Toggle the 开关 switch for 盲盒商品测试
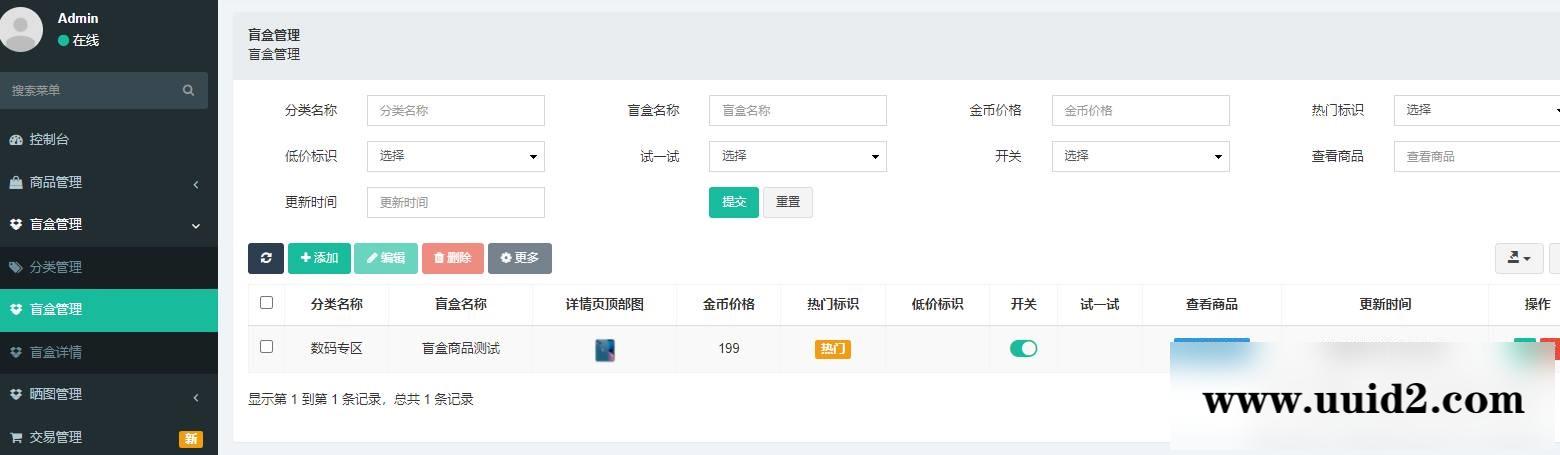1560x455 pixels. click(1023, 348)
